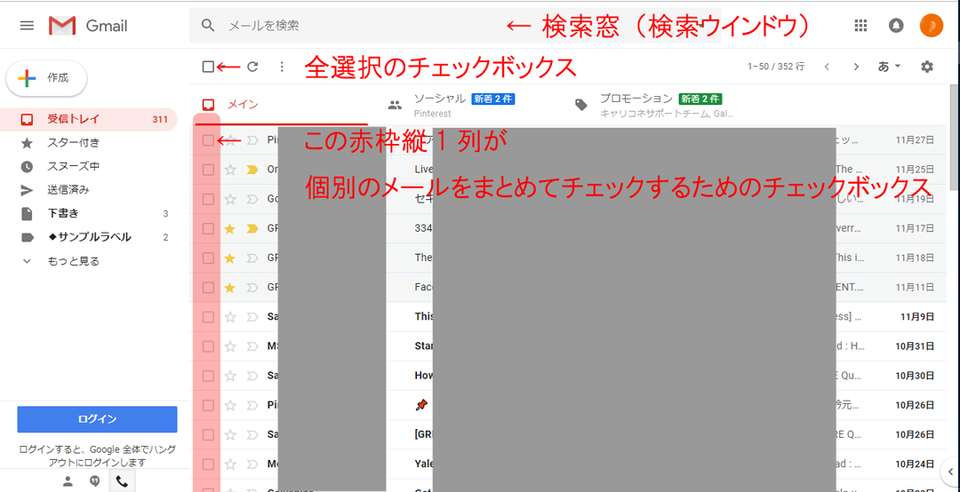960x492 pixels.
Task: Open 受信トレイ folder
Action: 89,119
